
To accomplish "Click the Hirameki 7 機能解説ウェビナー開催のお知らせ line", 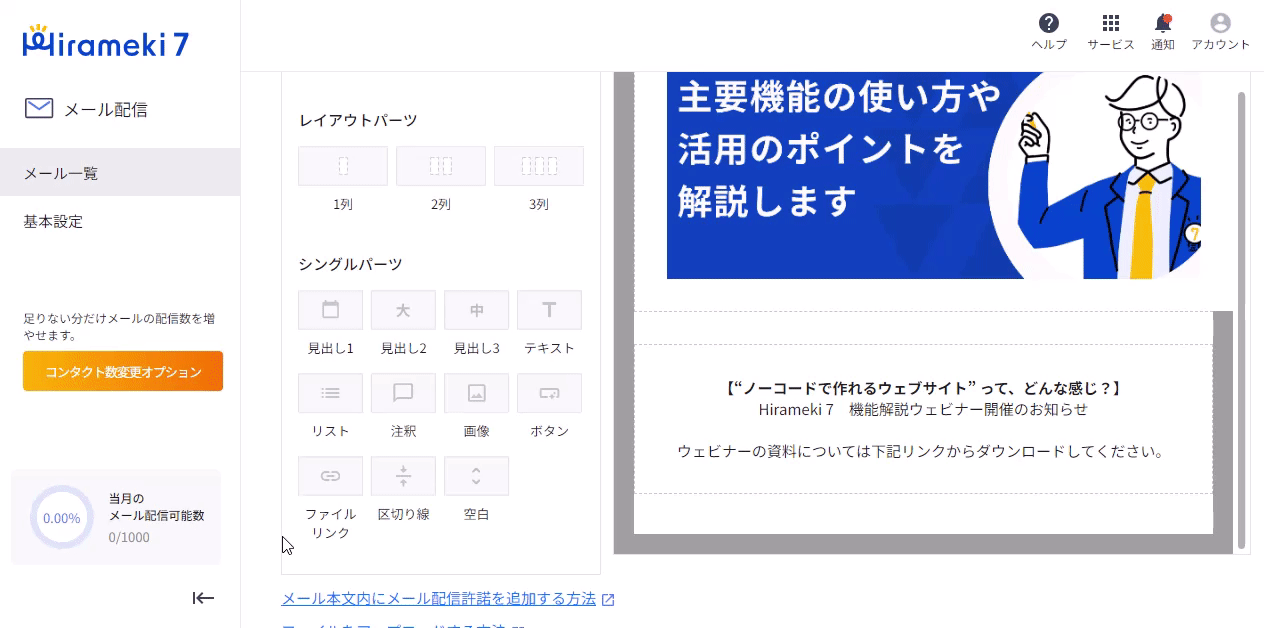I will pyautogui.click(x=923, y=409).
